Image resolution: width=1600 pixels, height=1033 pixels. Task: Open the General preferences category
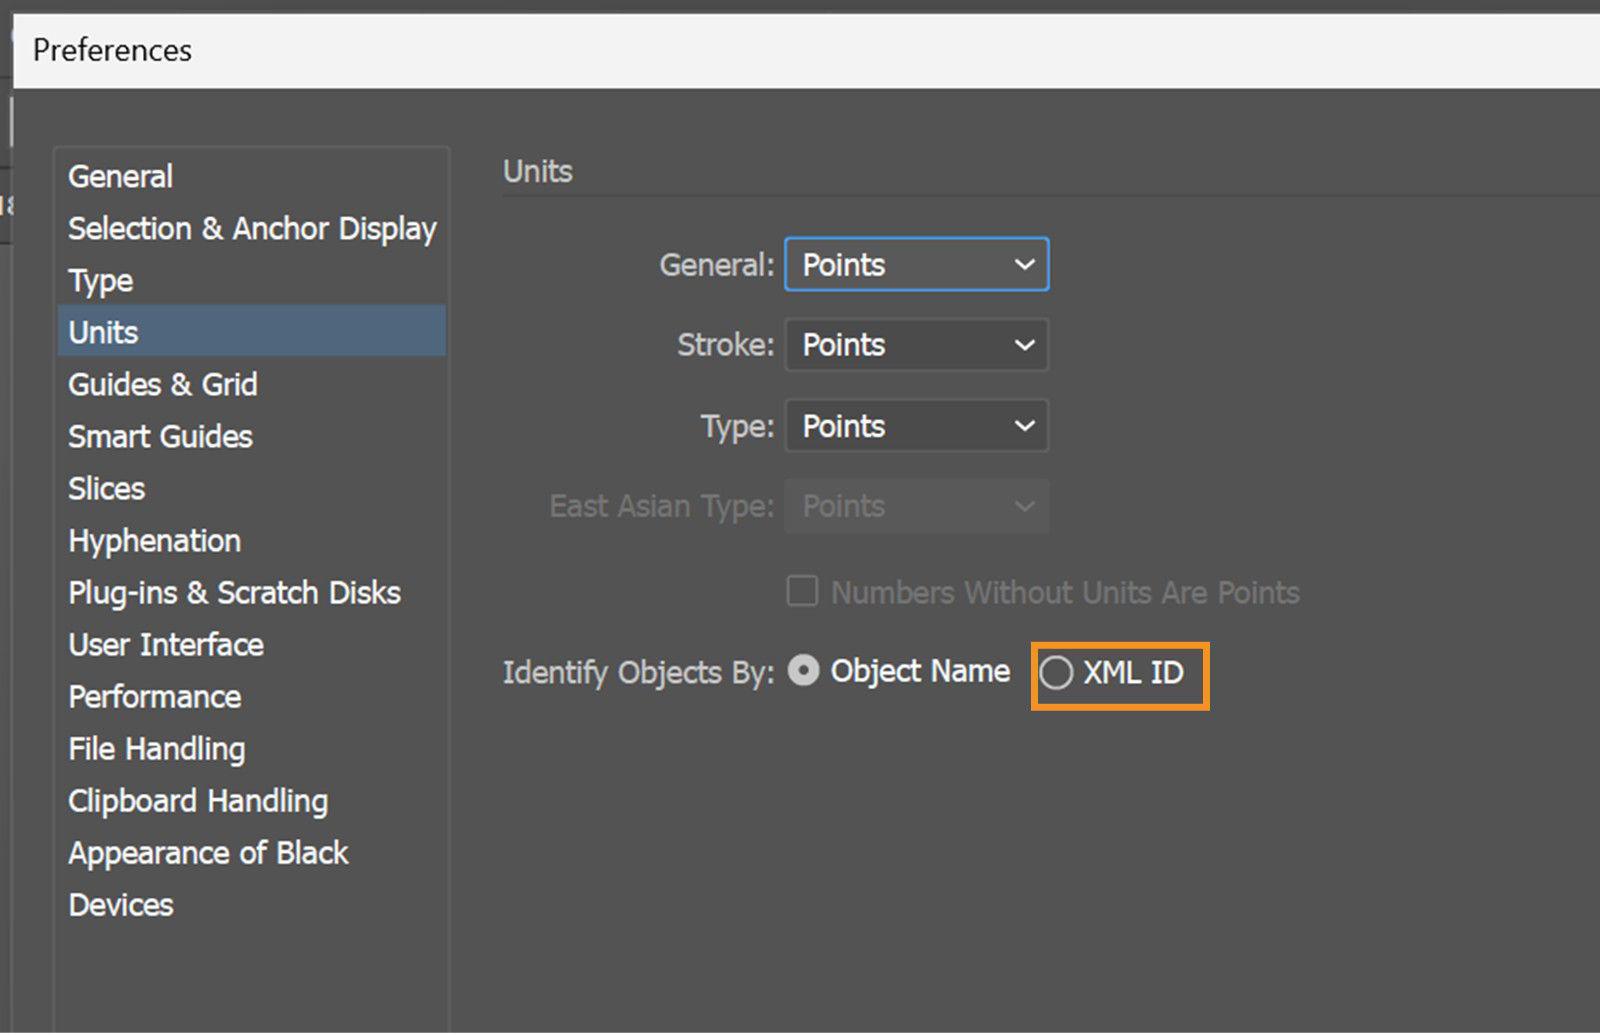click(x=119, y=176)
